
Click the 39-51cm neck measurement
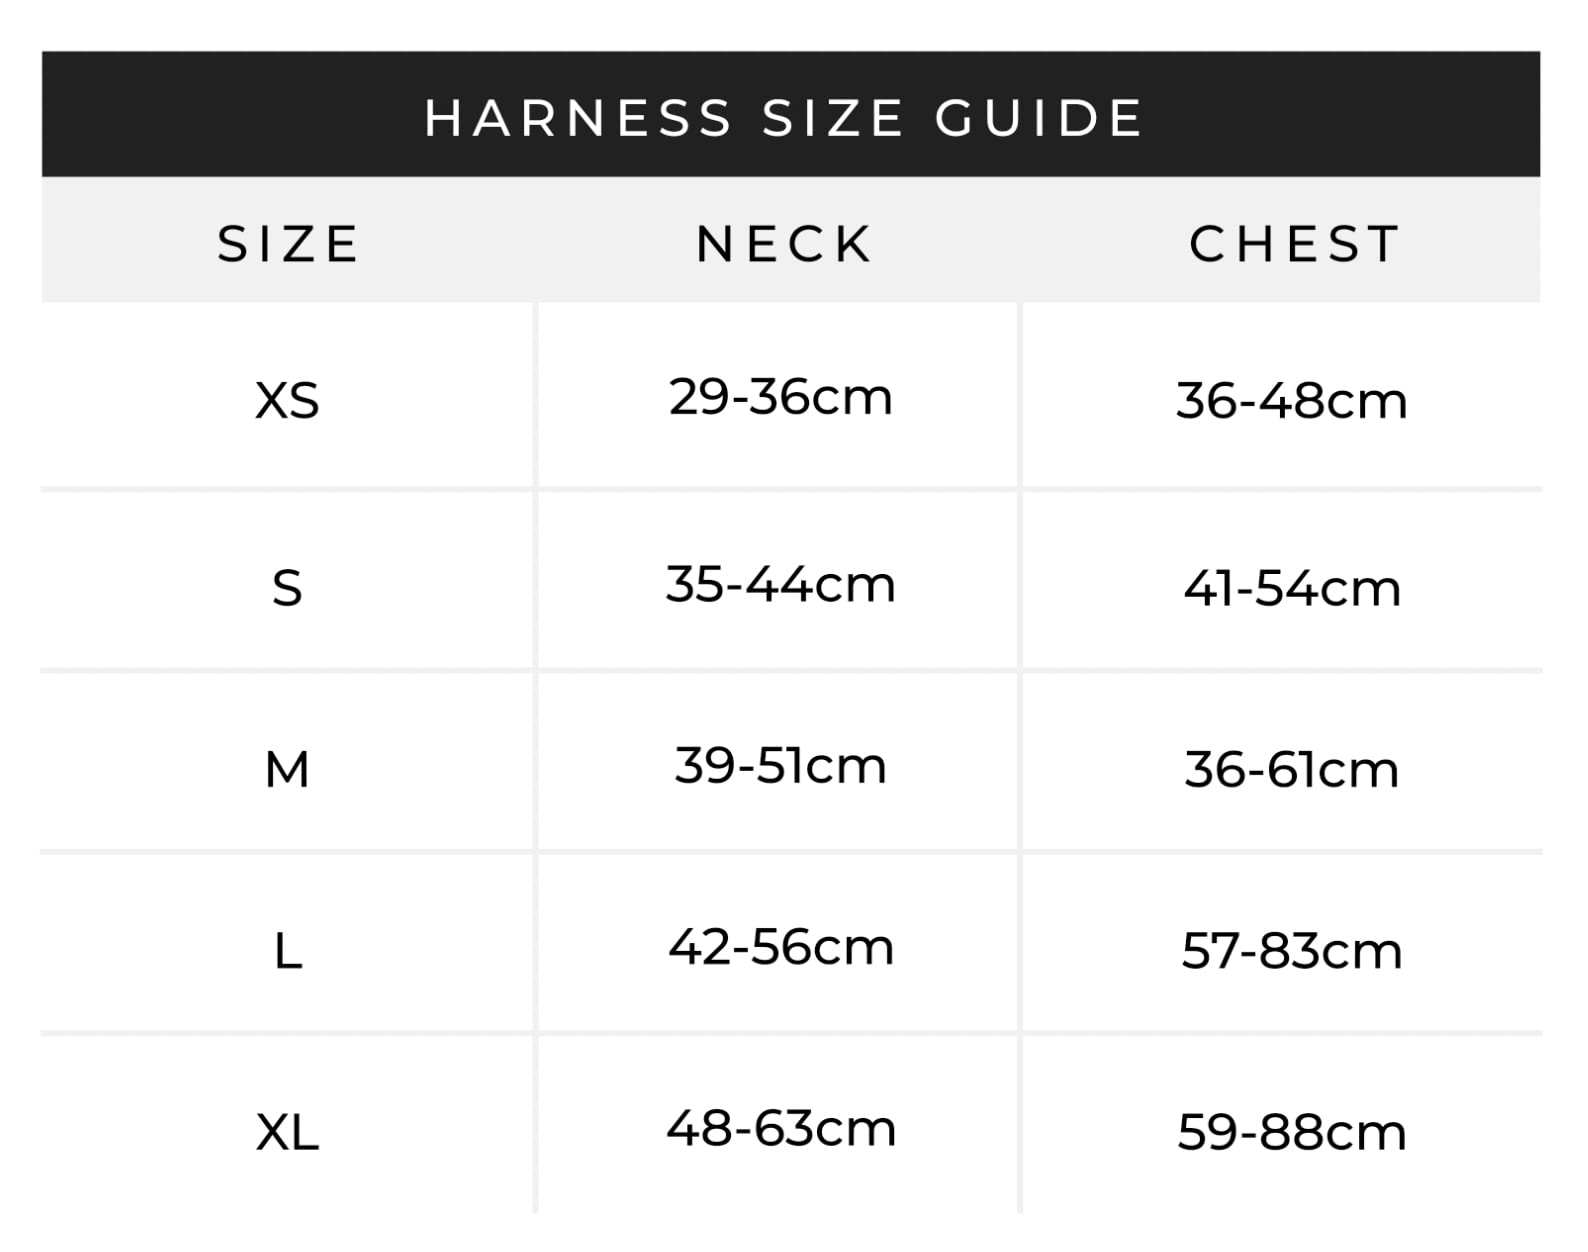pyautogui.click(x=780, y=766)
